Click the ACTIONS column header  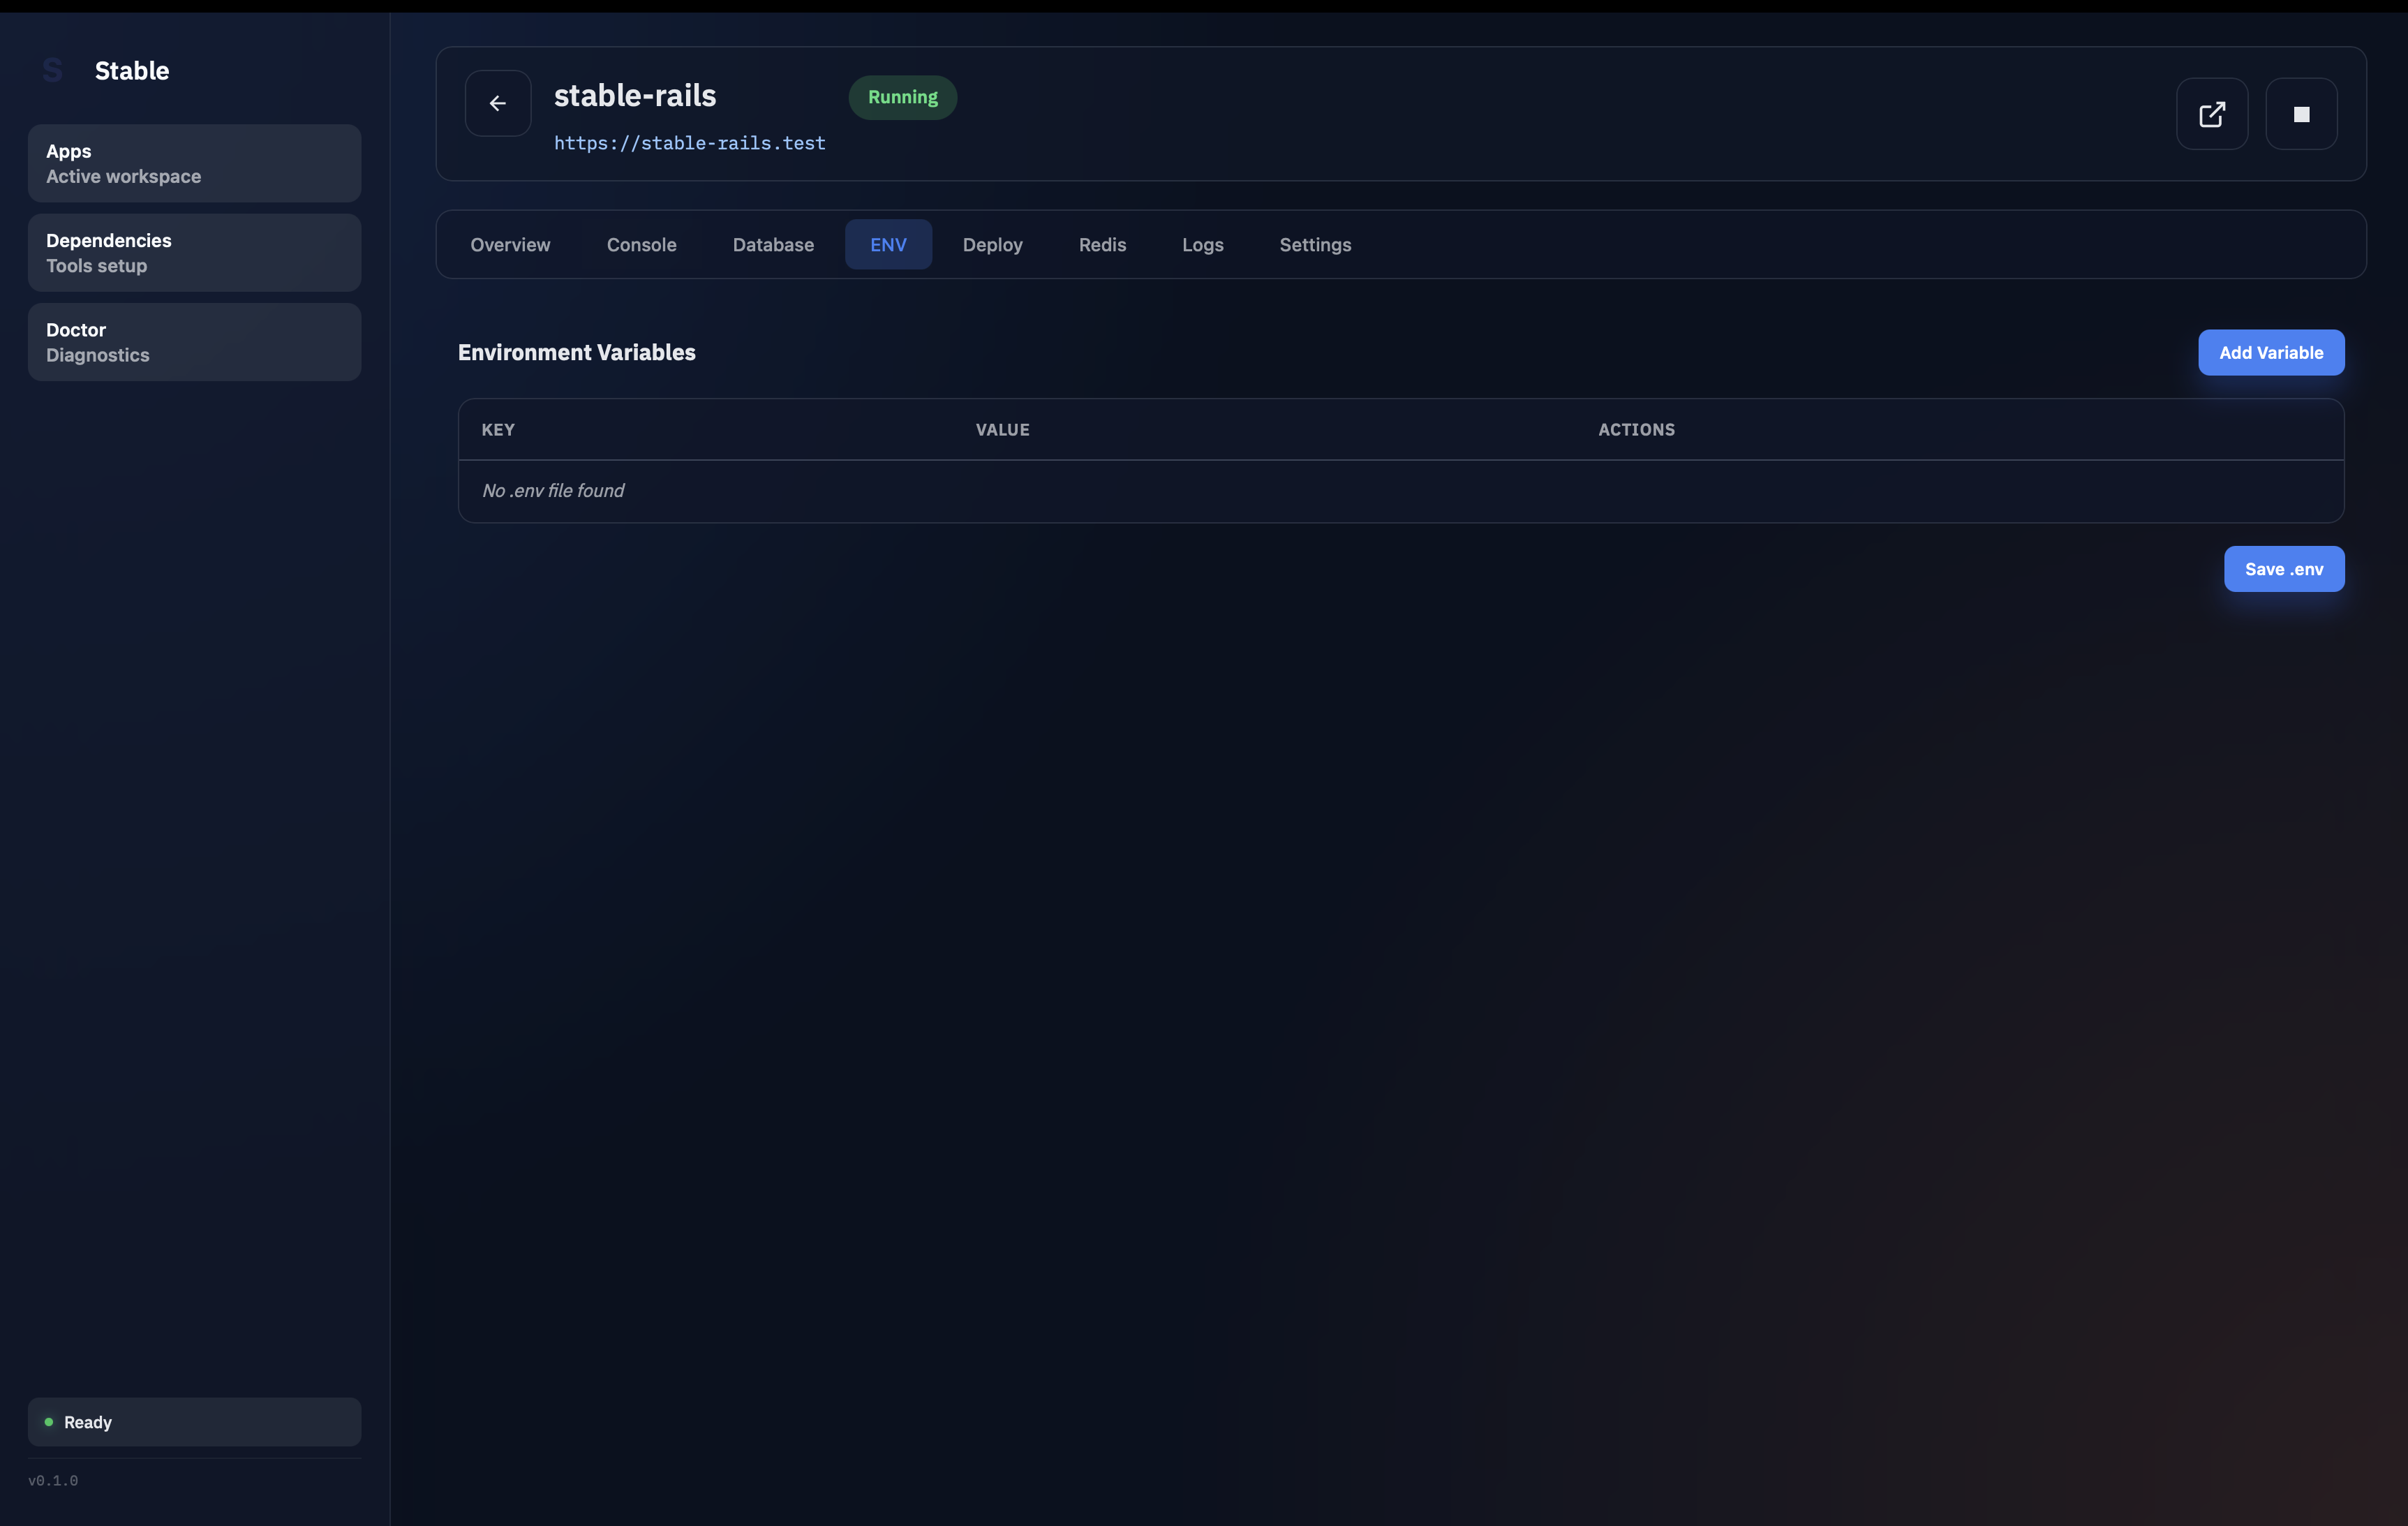pyautogui.click(x=1636, y=430)
